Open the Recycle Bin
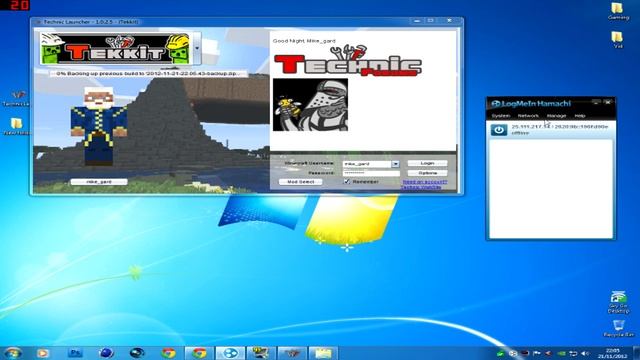Image resolution: width=640 pixels, height=360 pixels. tap(618, 328)
